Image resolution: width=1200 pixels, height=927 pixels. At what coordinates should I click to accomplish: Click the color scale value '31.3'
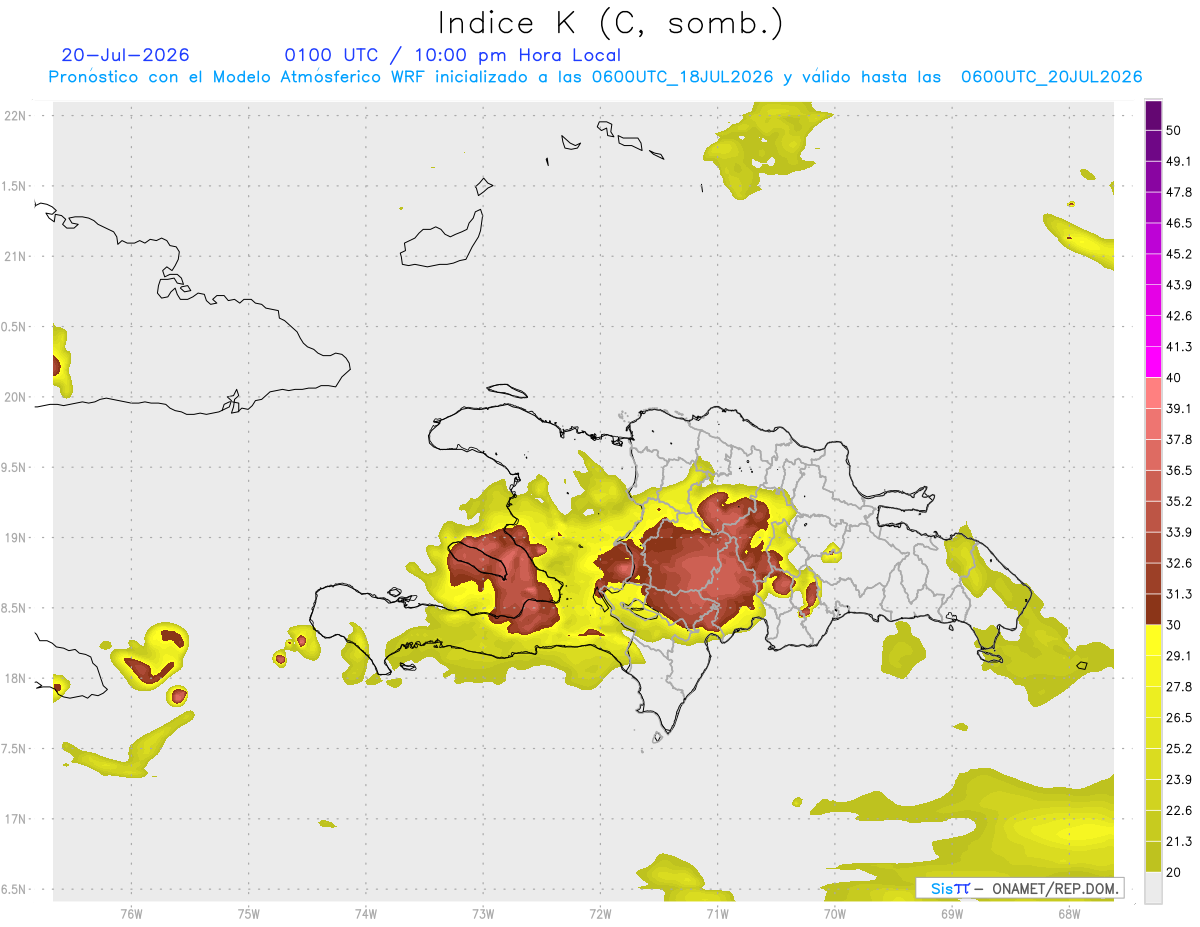pyautogui.click(x=1179, y=594)
